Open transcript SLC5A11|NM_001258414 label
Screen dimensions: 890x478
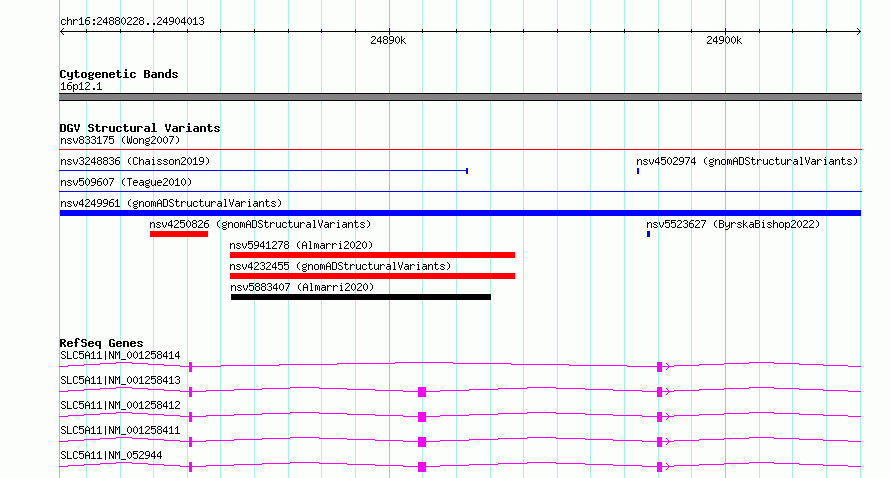coord(120,355)
